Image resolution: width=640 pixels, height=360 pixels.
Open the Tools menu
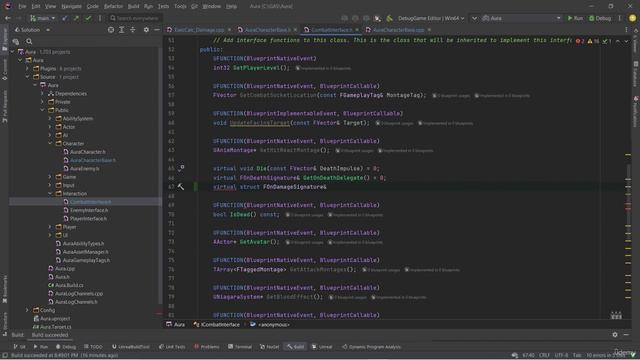click(180, 7)
